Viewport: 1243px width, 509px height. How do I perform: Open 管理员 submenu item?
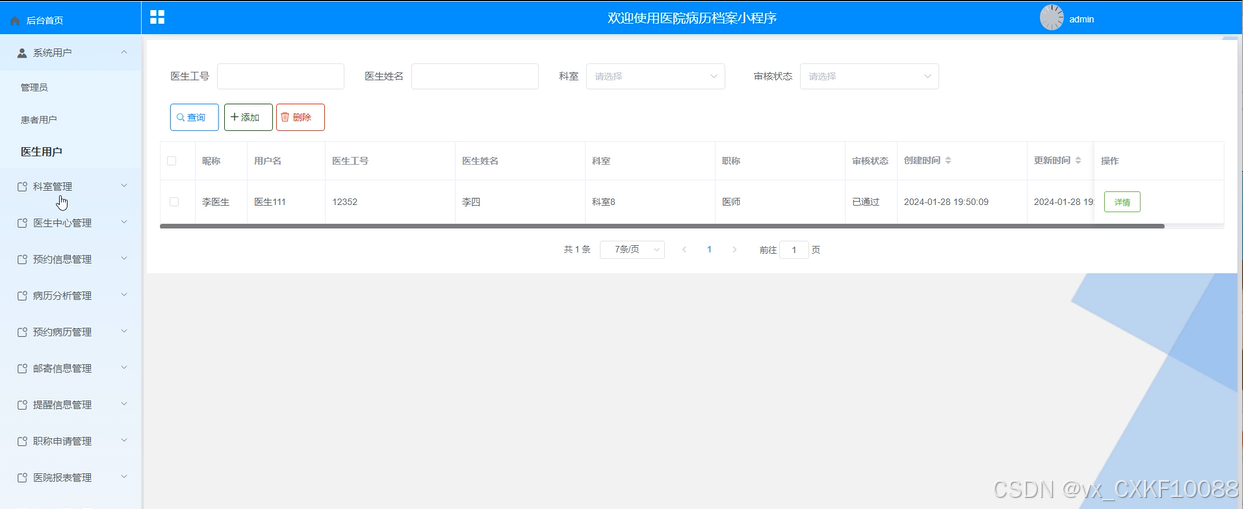click(x=34, y=88)
